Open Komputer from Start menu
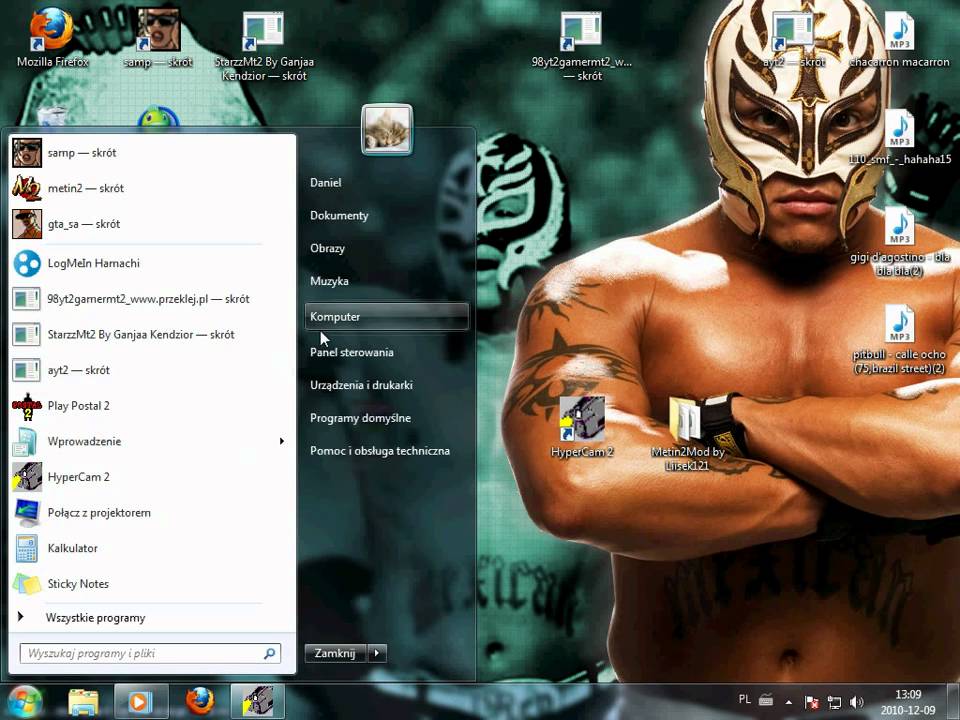Viewport: 960px width, 720px height. 387,317
